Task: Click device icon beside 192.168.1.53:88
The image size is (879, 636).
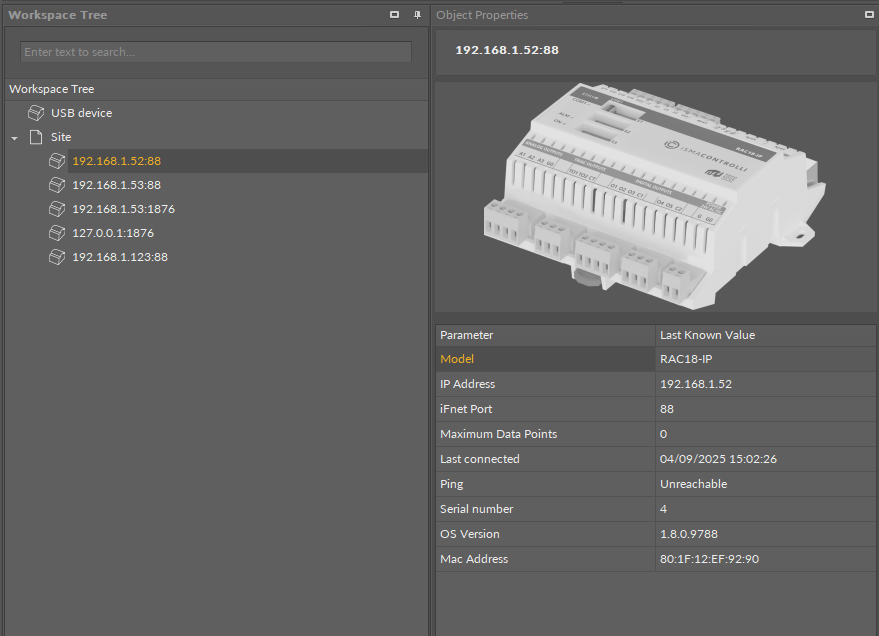Action: [57, 185]
